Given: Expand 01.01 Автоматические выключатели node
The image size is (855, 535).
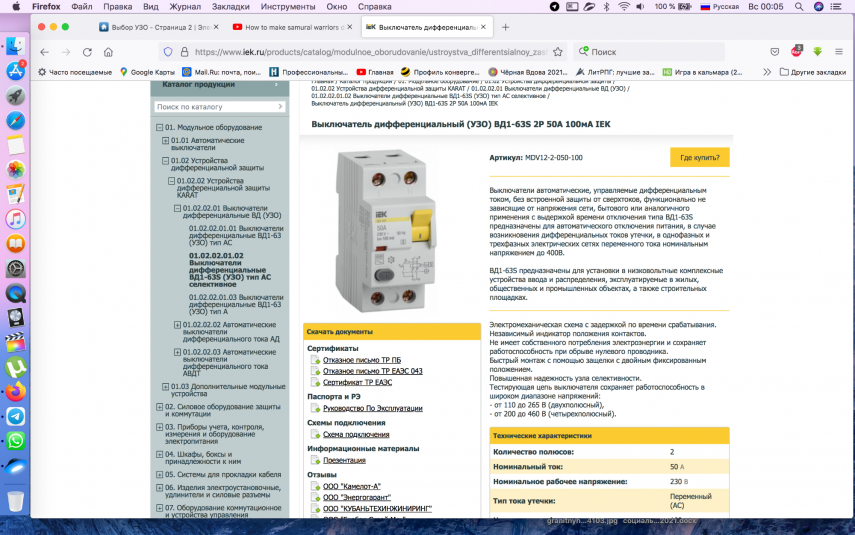Looking at the screenshot, I should pos(165,141).
